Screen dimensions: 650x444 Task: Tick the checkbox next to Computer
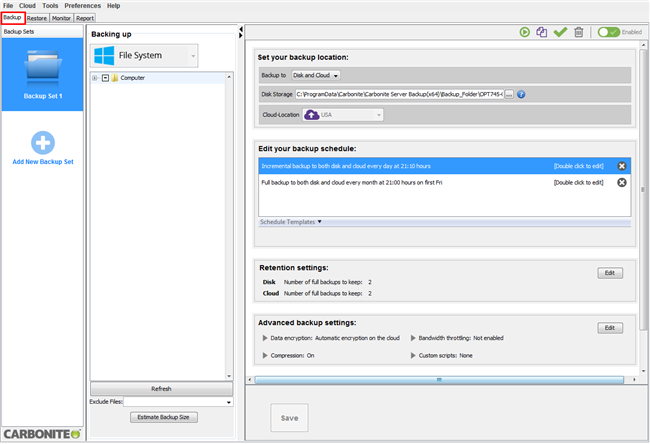coord(105,77)
